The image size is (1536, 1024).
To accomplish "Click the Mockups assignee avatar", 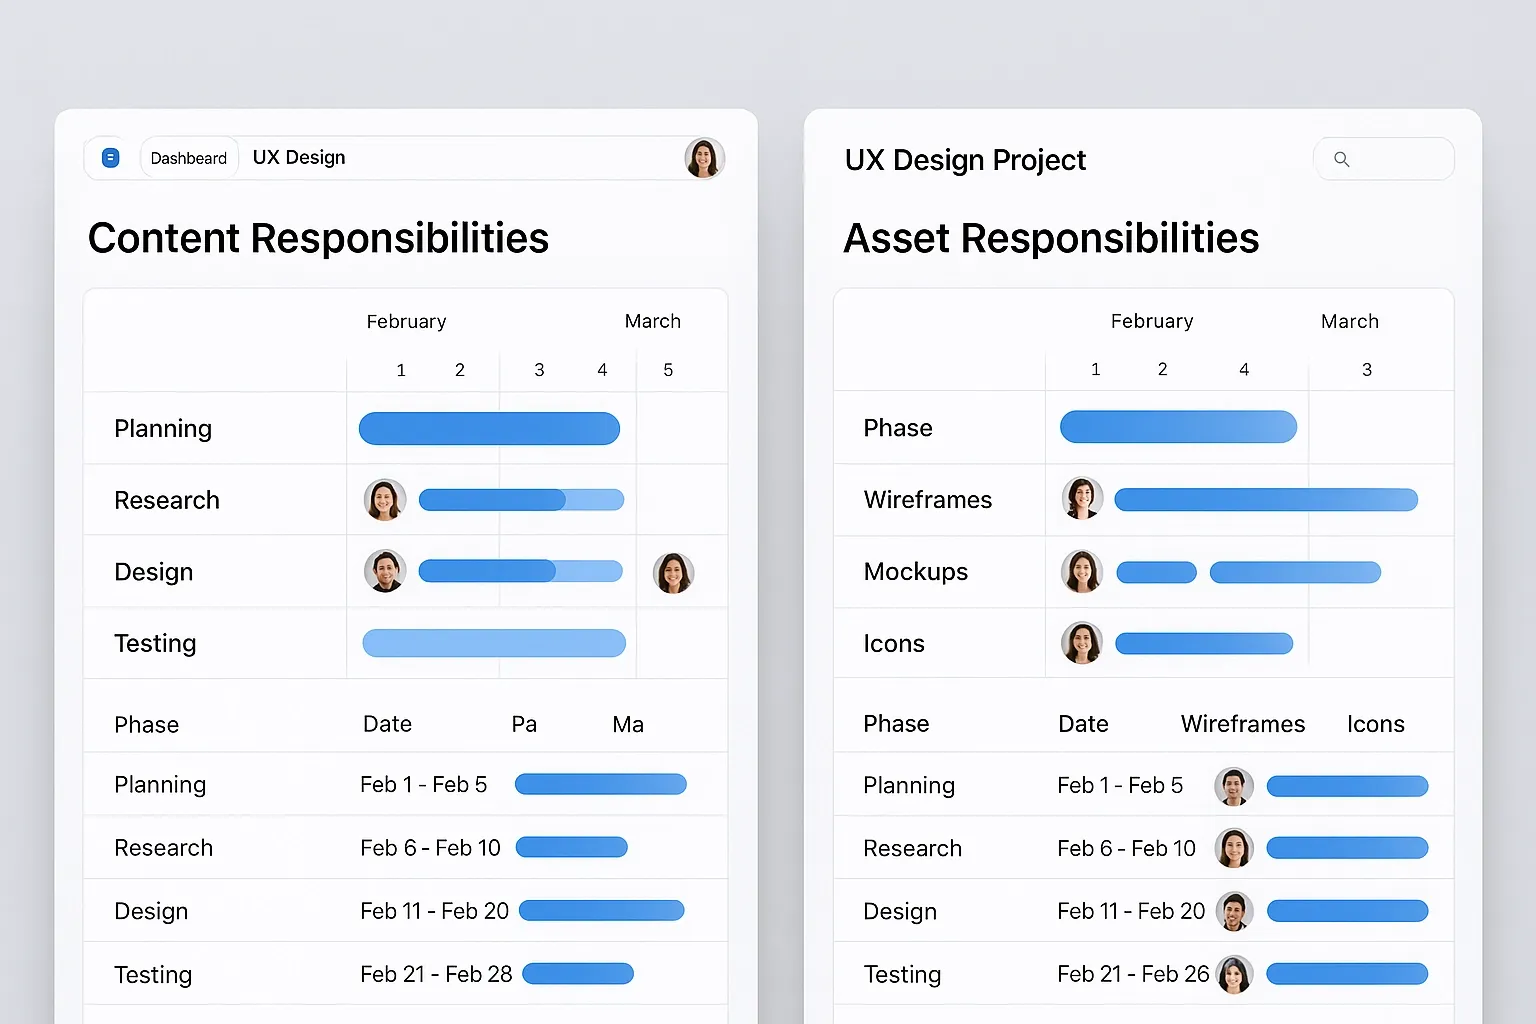I will point(1082,572).
